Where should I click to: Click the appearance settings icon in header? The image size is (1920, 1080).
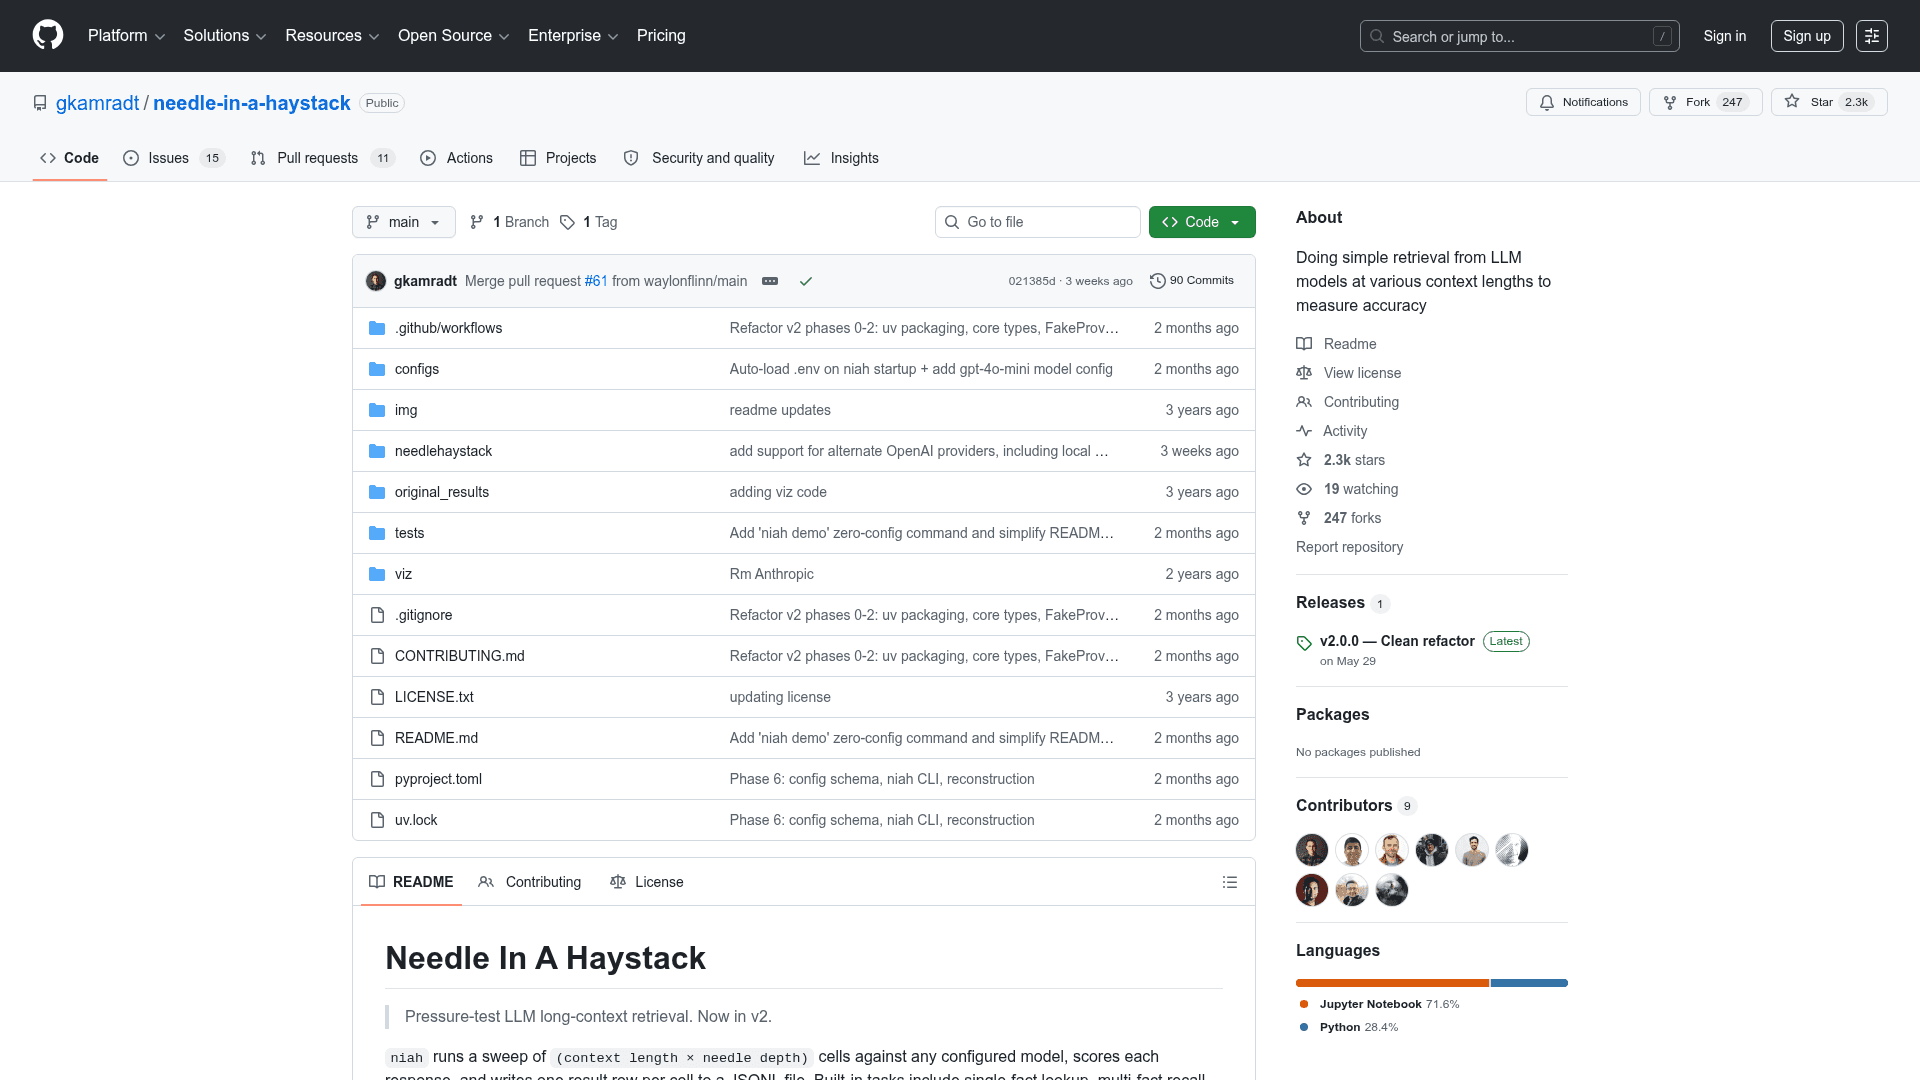(1872, 36)
